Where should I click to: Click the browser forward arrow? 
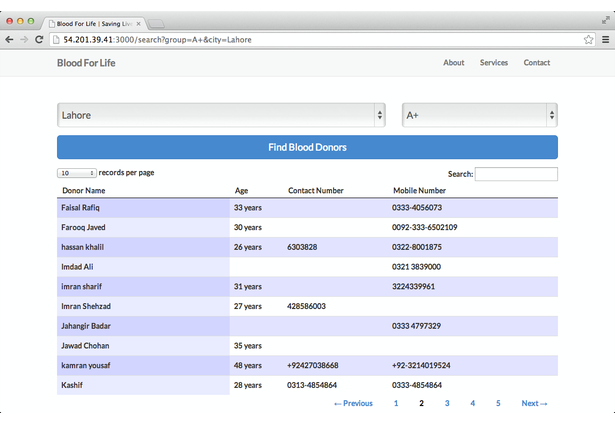coord(24,40)
